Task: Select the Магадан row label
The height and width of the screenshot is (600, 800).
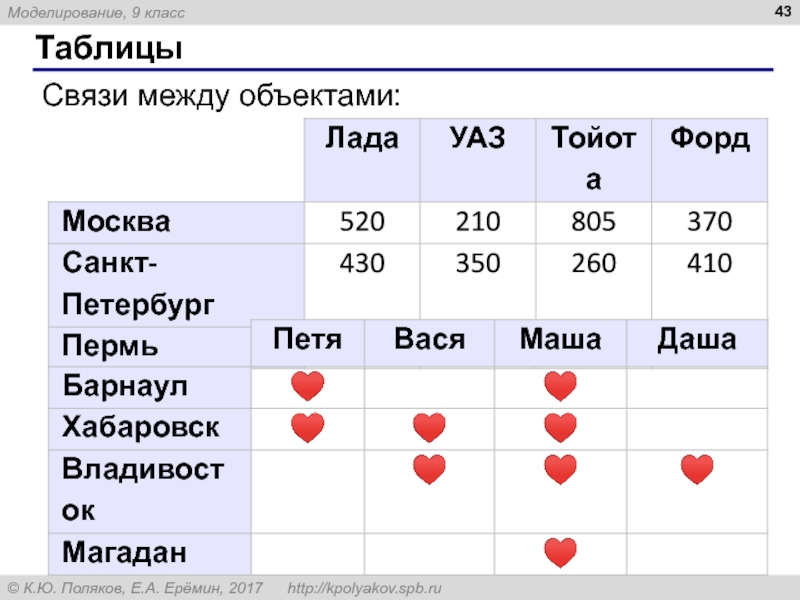Action: click(125, 552)
